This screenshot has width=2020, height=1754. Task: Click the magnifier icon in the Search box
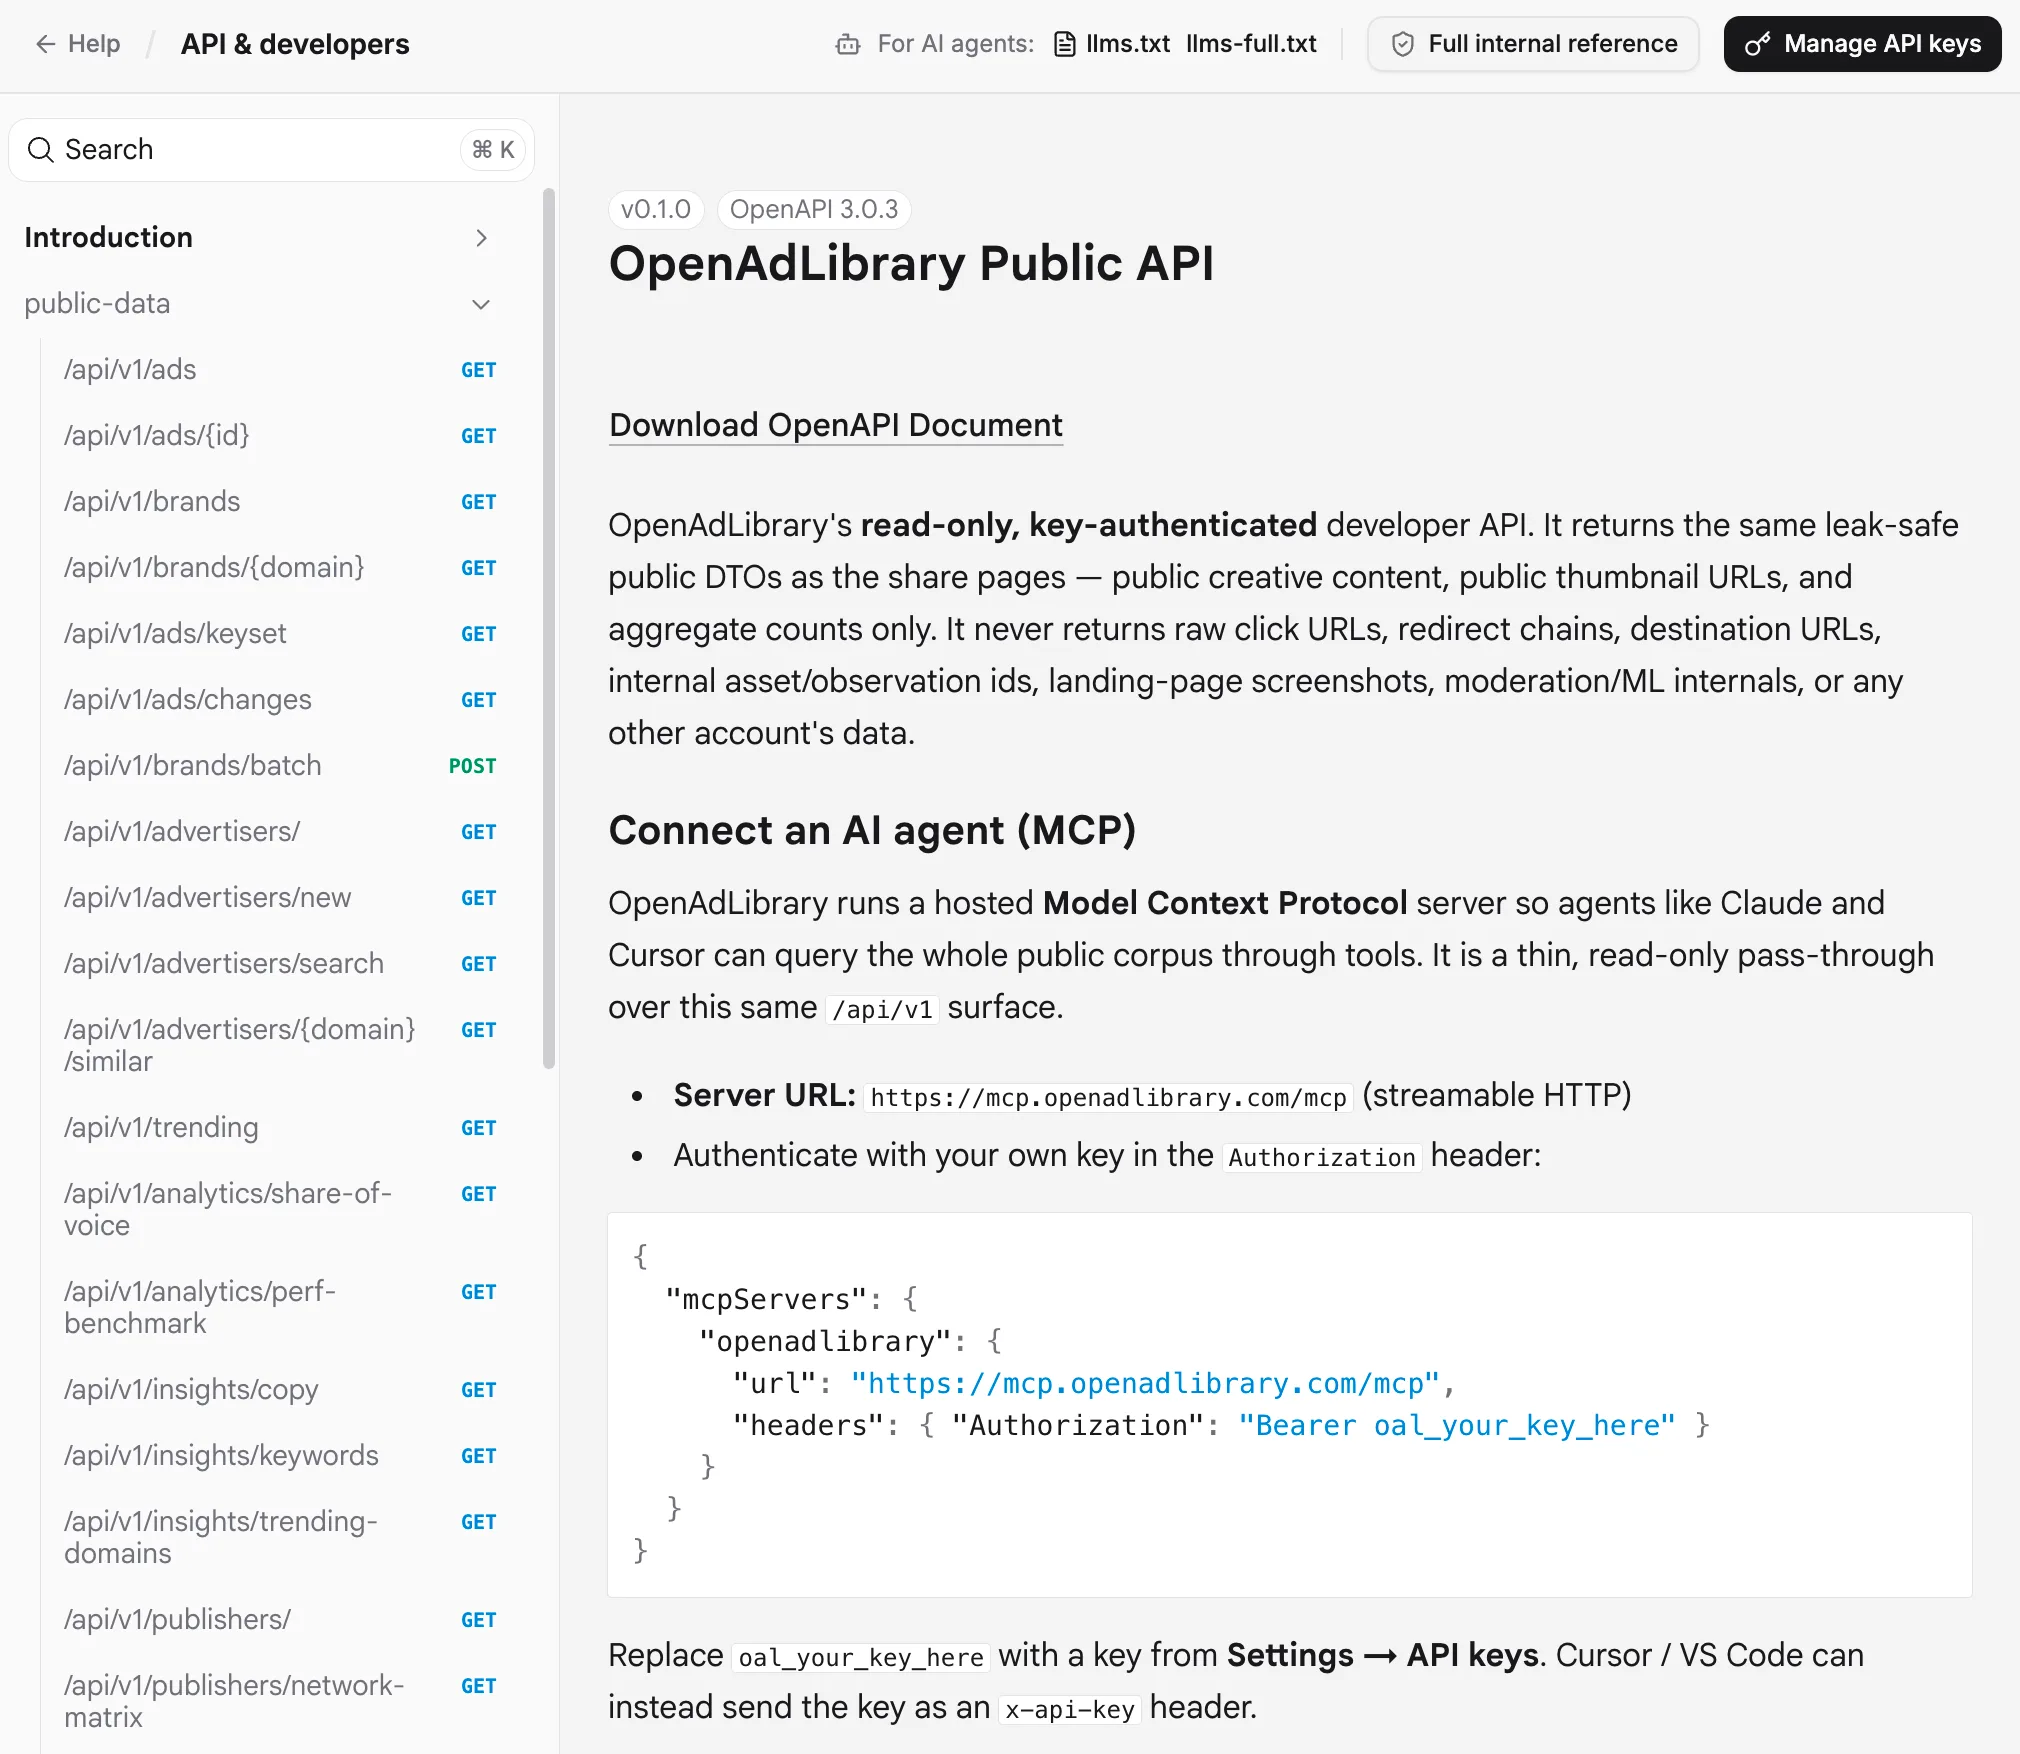click(x=41, y=150)
